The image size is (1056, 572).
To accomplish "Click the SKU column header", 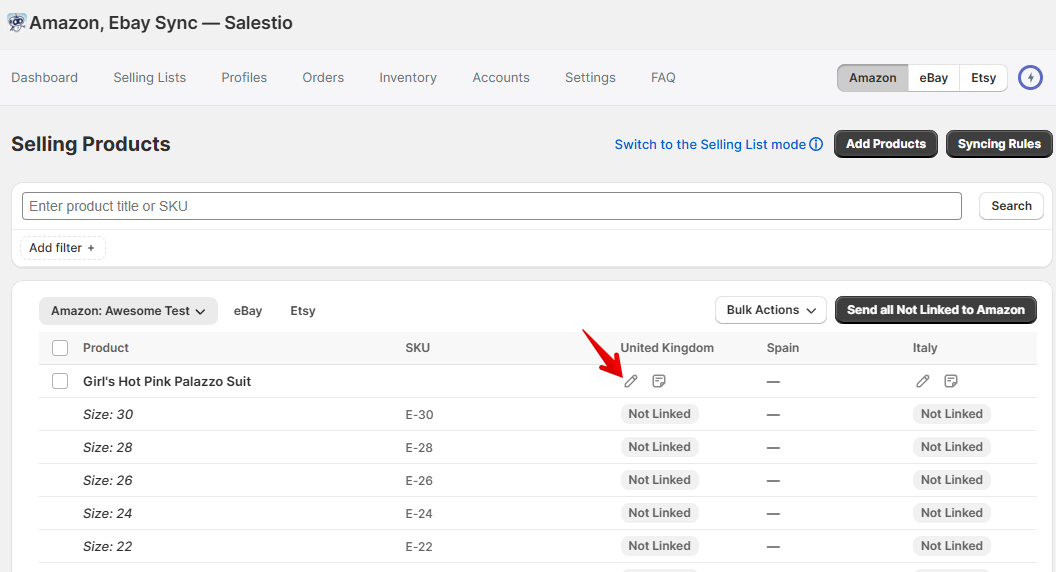I will (x=418, y=348).
